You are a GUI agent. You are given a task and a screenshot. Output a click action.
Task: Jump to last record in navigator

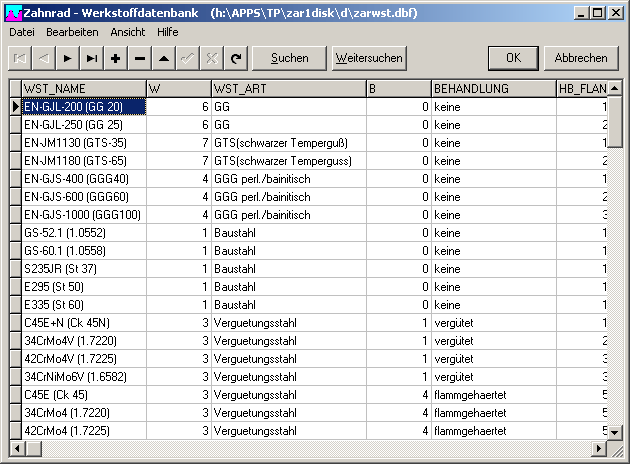[92, 58]
